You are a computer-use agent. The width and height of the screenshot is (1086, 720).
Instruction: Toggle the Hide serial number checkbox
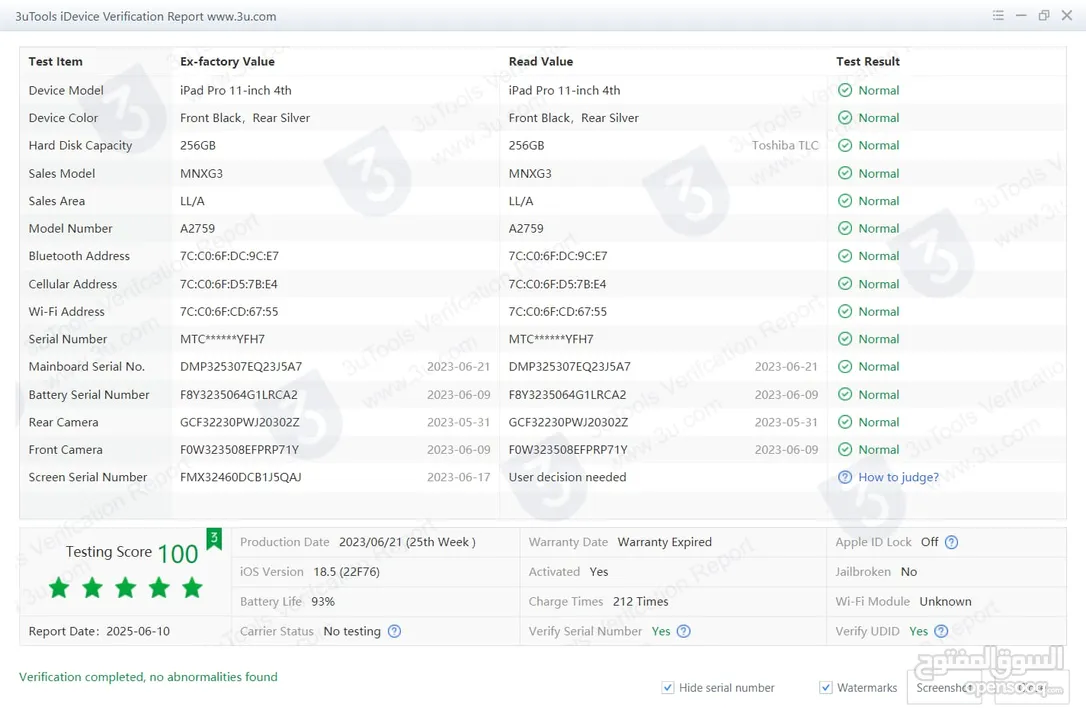(x=668, y=687)
